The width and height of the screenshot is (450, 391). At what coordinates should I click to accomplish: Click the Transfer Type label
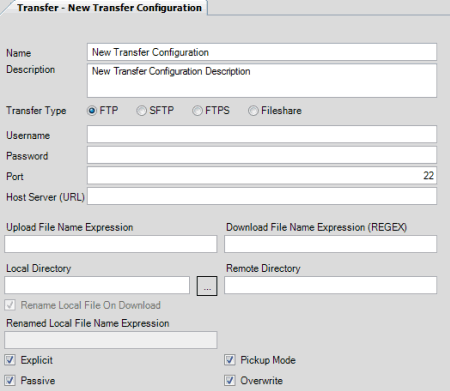[x=36, y=111]
